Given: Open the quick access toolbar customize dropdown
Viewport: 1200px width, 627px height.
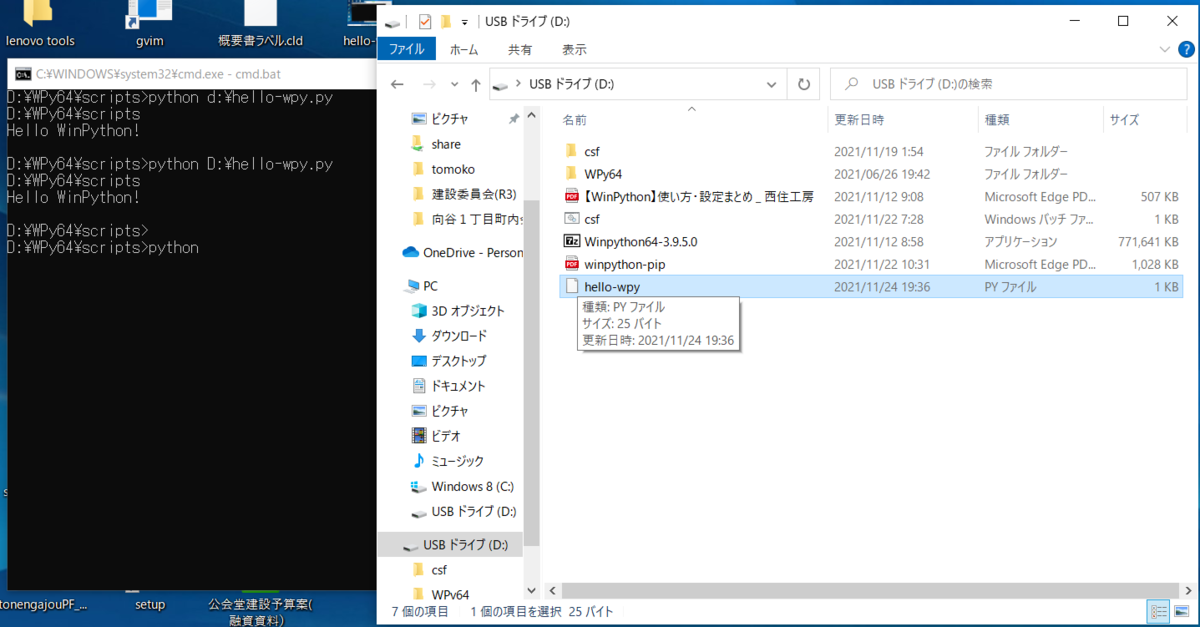Looking at the screenshot, I should [465, 21].
